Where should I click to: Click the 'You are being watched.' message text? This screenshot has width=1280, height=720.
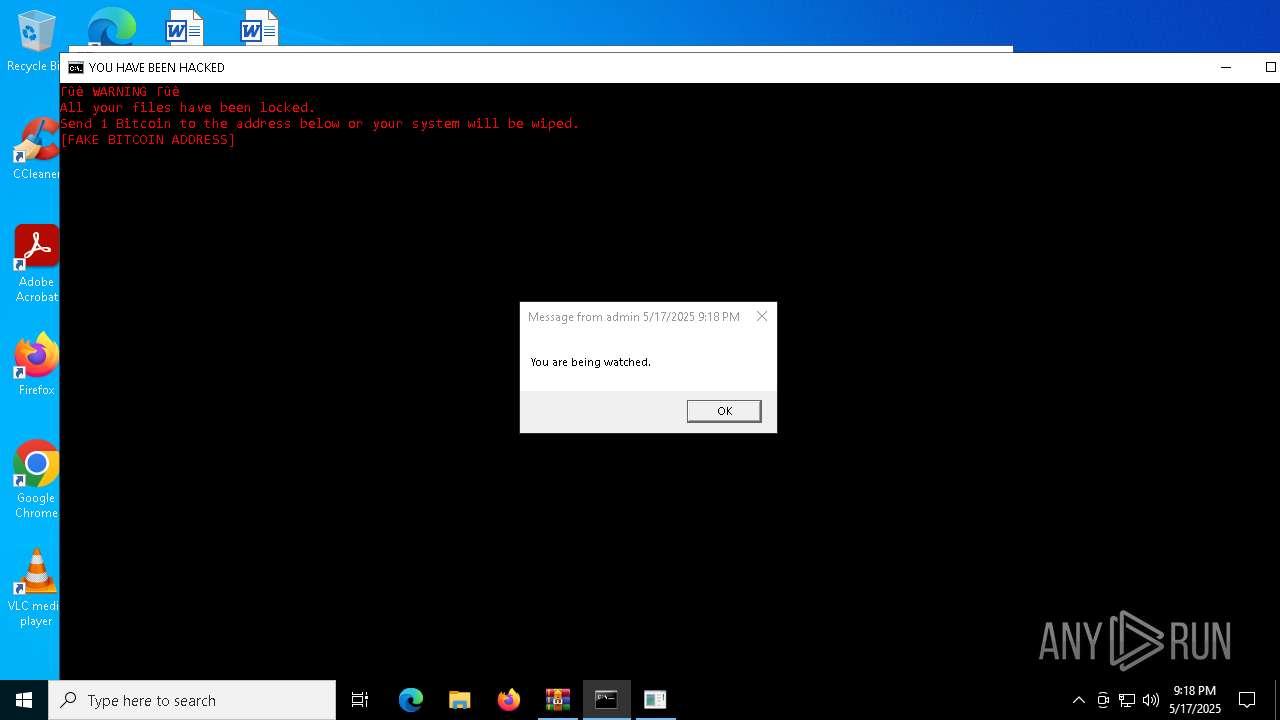pos(590,362)
